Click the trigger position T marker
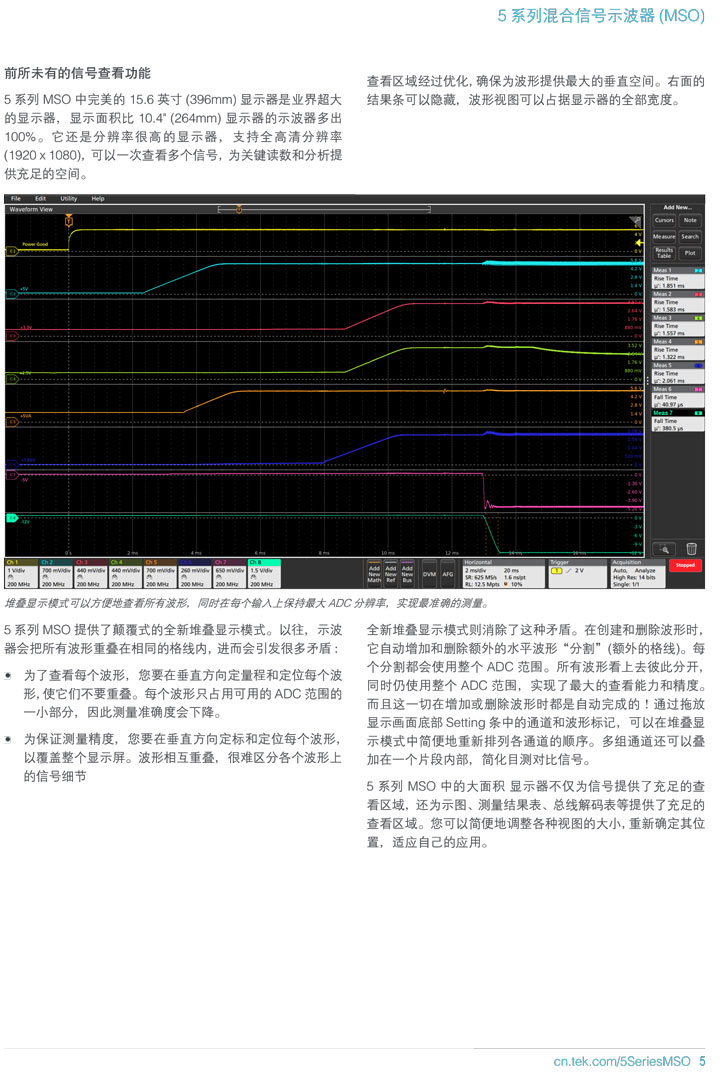This screenshot has height=1072, width=720. point(68,220)
